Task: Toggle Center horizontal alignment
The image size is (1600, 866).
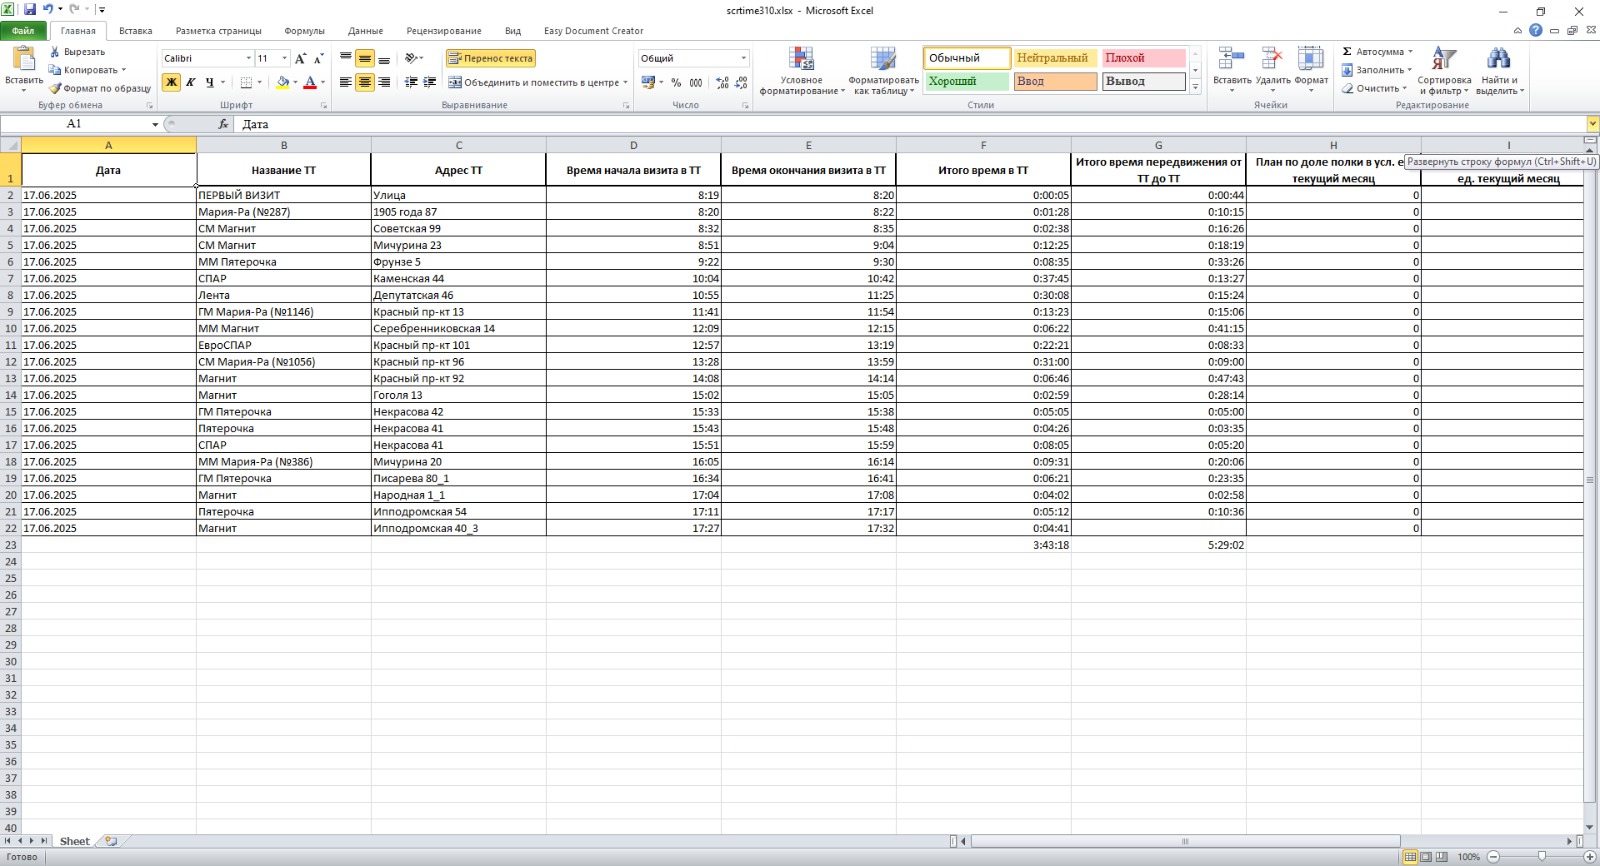Action: click(x=365, y=83)
